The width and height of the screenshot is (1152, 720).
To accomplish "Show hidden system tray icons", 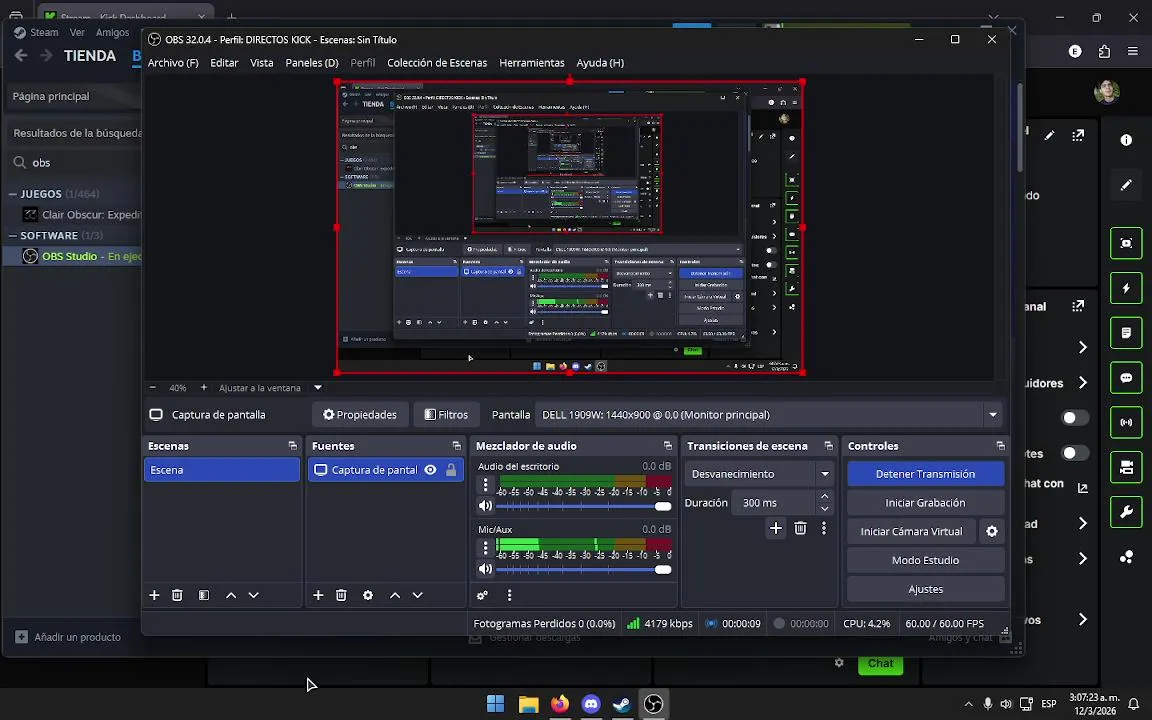I will [968, 704].
